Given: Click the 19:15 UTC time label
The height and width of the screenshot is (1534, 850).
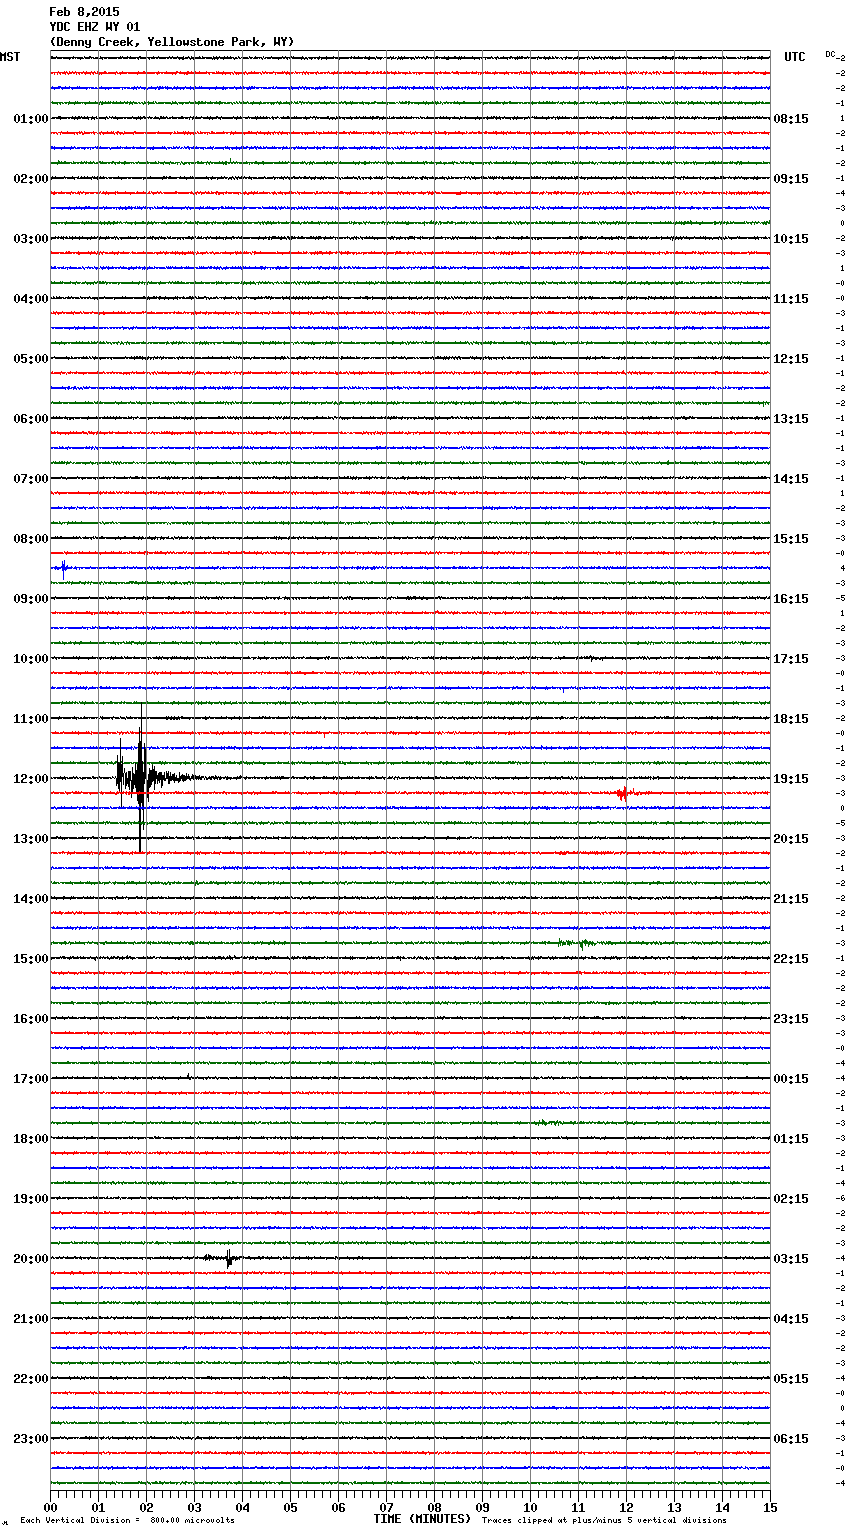Looking at the screenshot, I should (791, 779).
